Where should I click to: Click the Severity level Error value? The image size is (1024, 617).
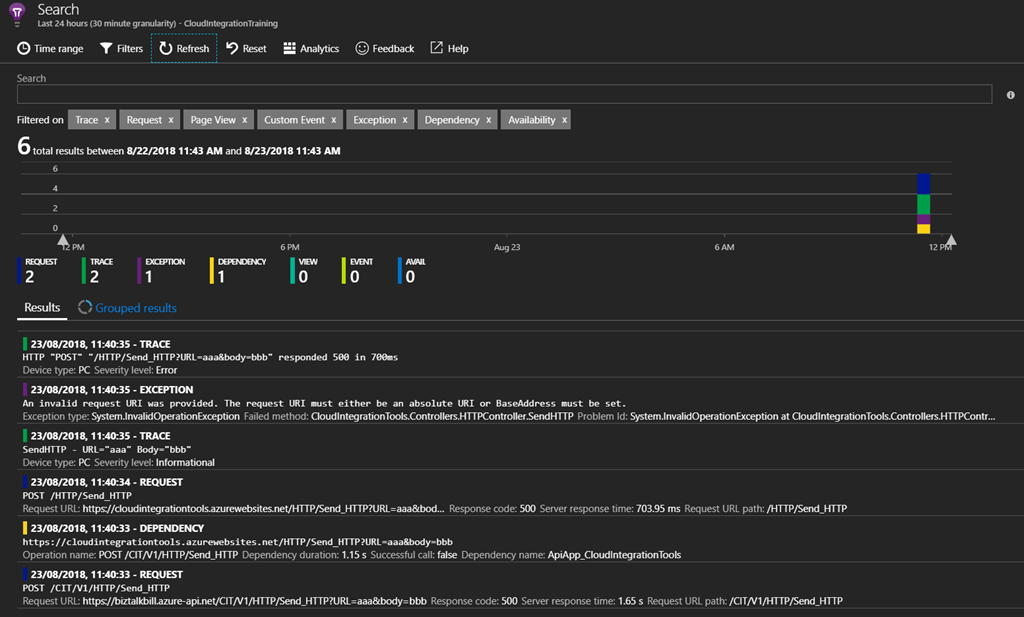coord(167,370)
